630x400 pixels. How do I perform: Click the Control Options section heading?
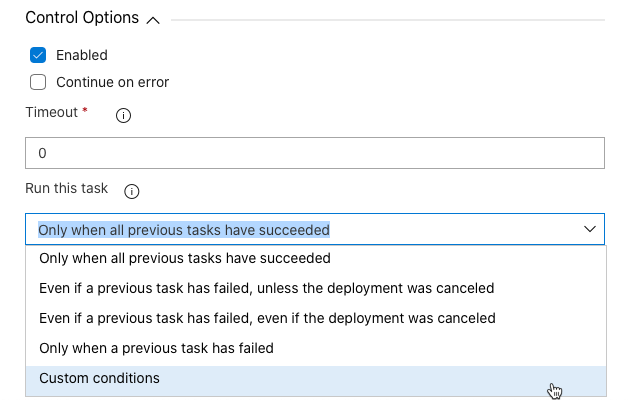pos(82,18)
